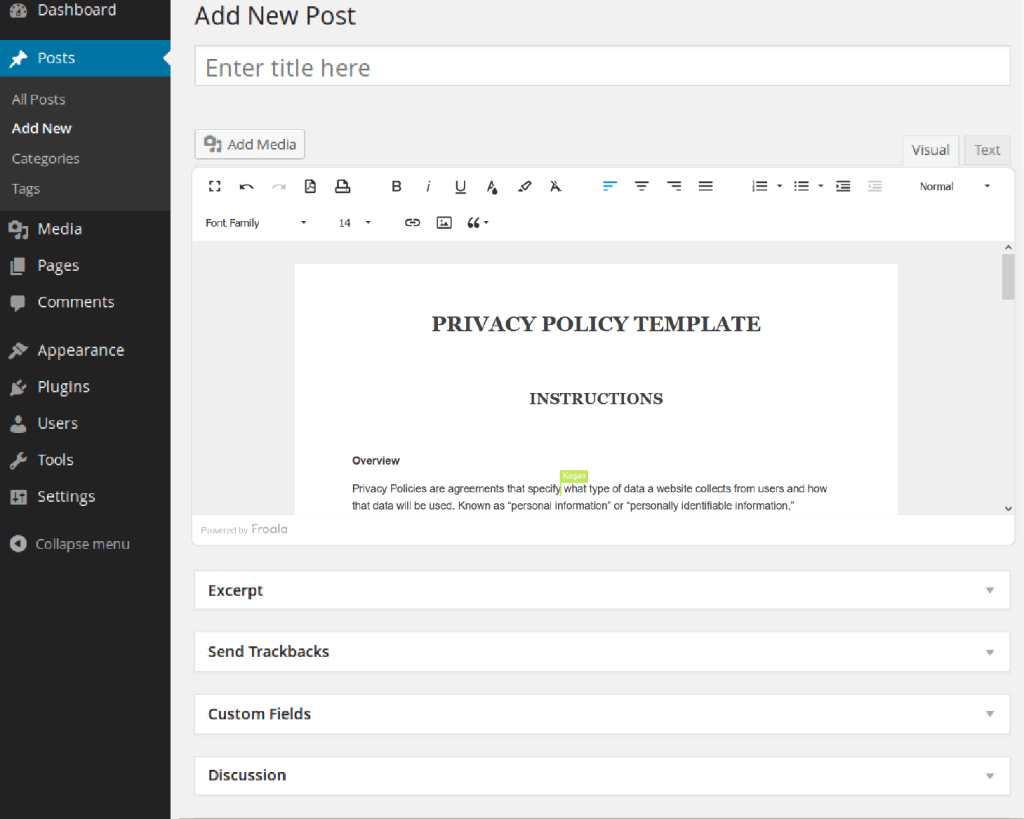Select the Print icon in the toolbar
The width and height of the screenshot is (1024, 819).
pos(340,186)
